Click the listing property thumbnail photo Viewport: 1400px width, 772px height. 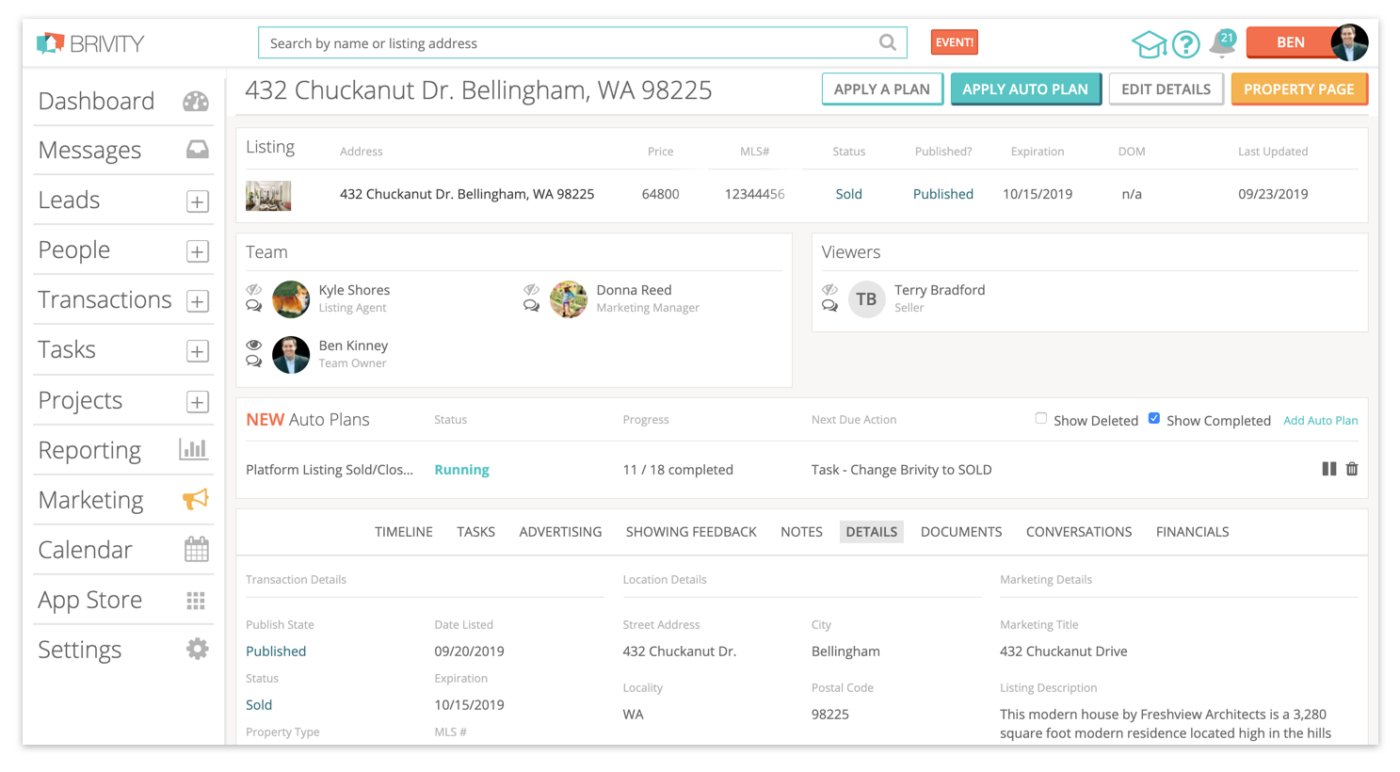point(267,194)
